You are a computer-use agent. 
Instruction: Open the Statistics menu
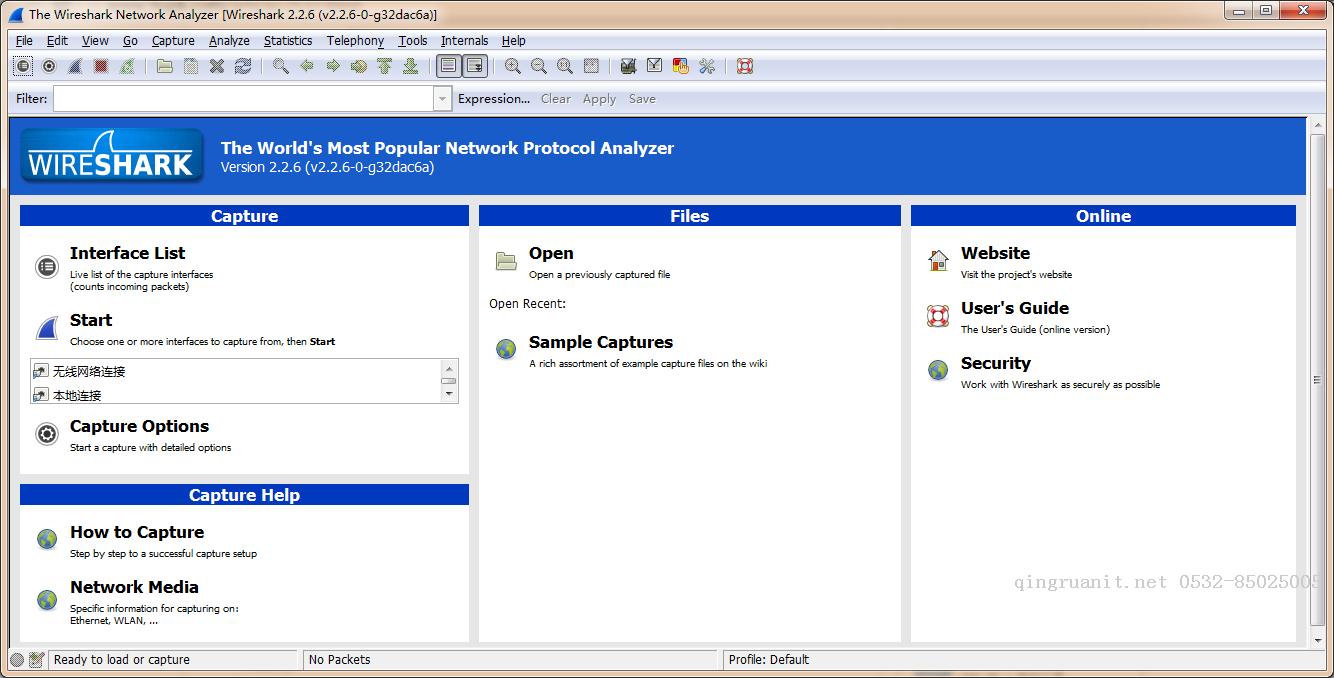pos(289,41)
